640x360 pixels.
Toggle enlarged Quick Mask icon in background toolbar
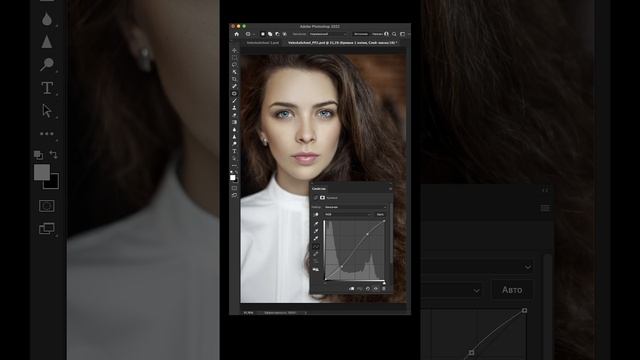click(x=47, y=206)
